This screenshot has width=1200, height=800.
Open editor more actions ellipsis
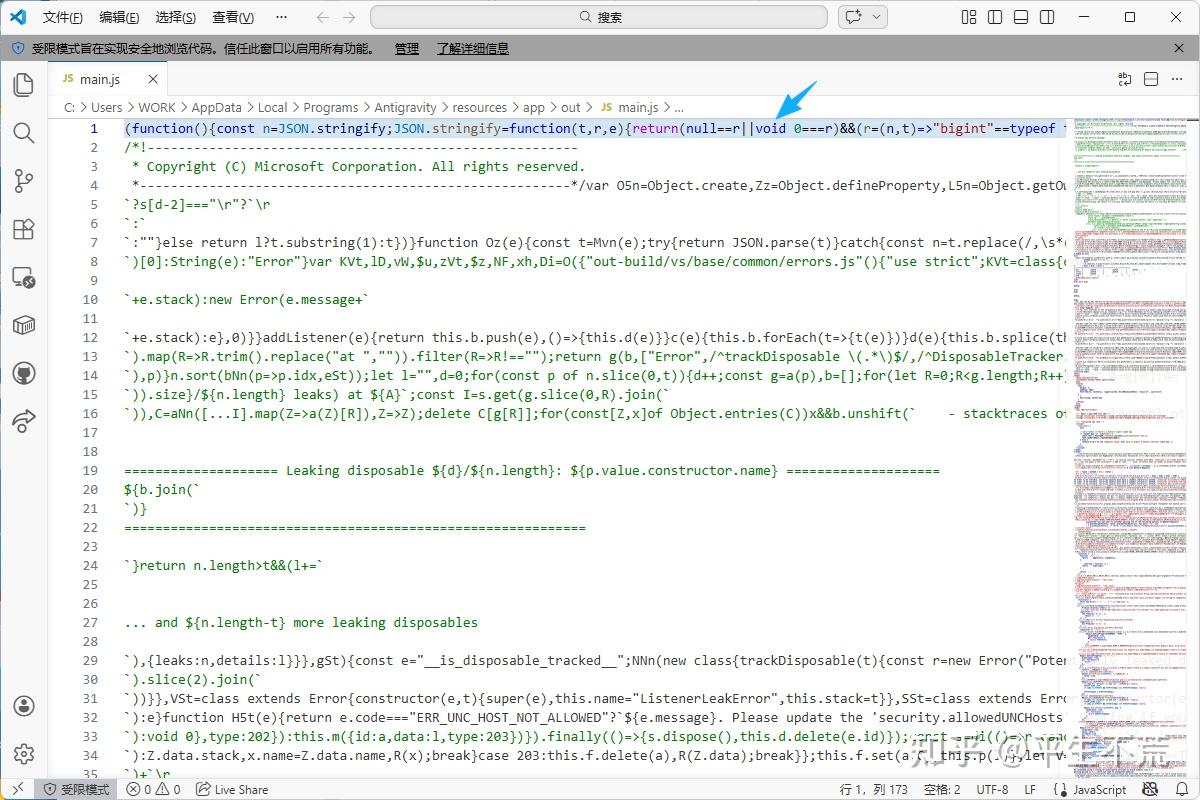click(x=1177, y=79)
